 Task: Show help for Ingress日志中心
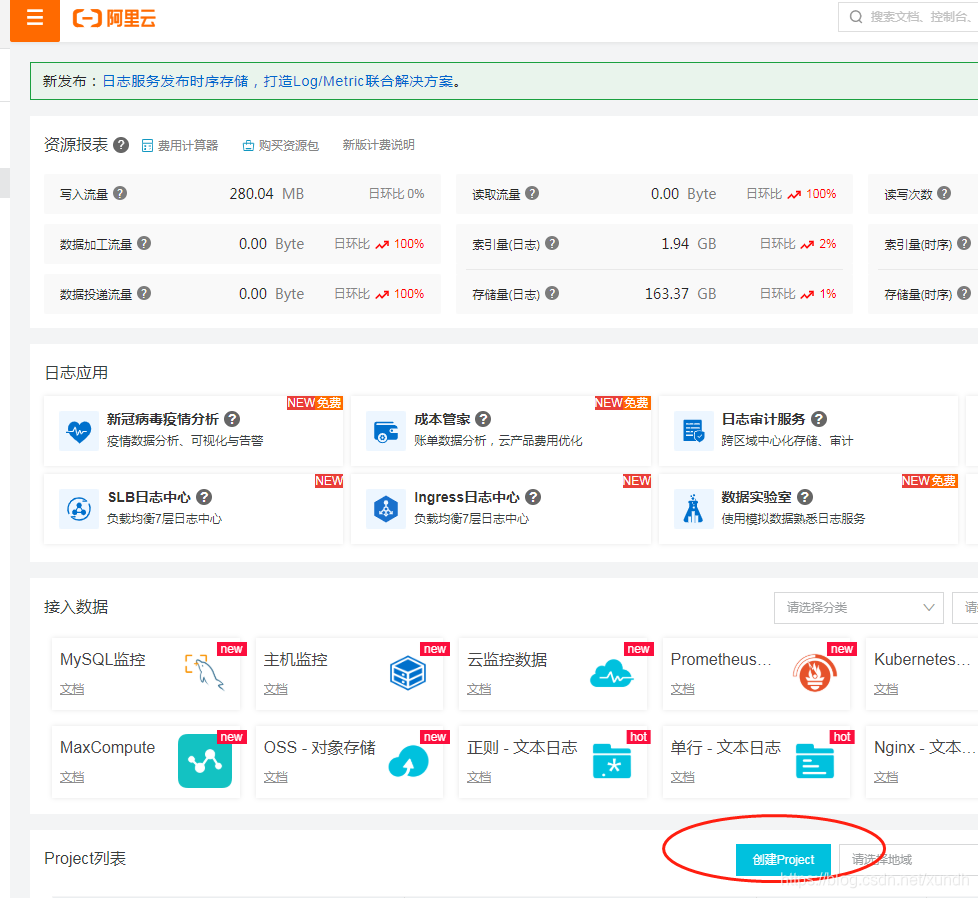533,497
